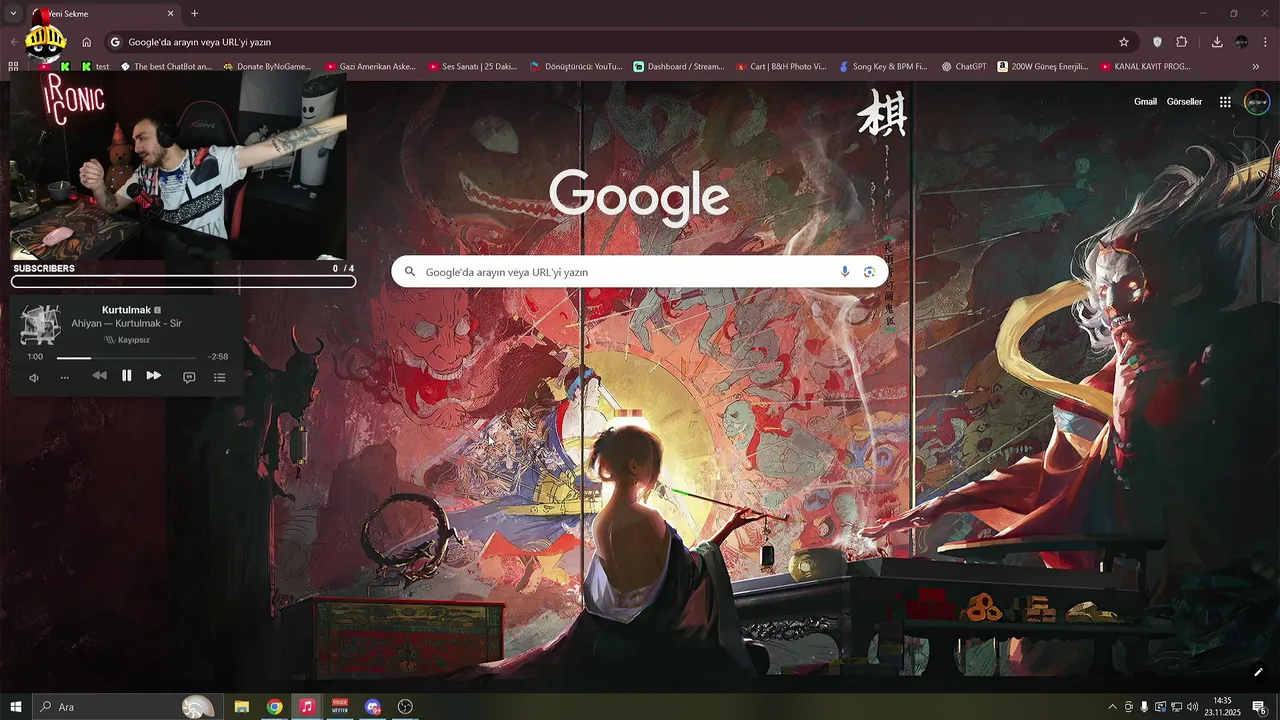The width and height of the screenshot is (1280, 720).
Task: Click the Home button in Chrome toolbar
Action: pyautogui.click(x=87, y=42)
